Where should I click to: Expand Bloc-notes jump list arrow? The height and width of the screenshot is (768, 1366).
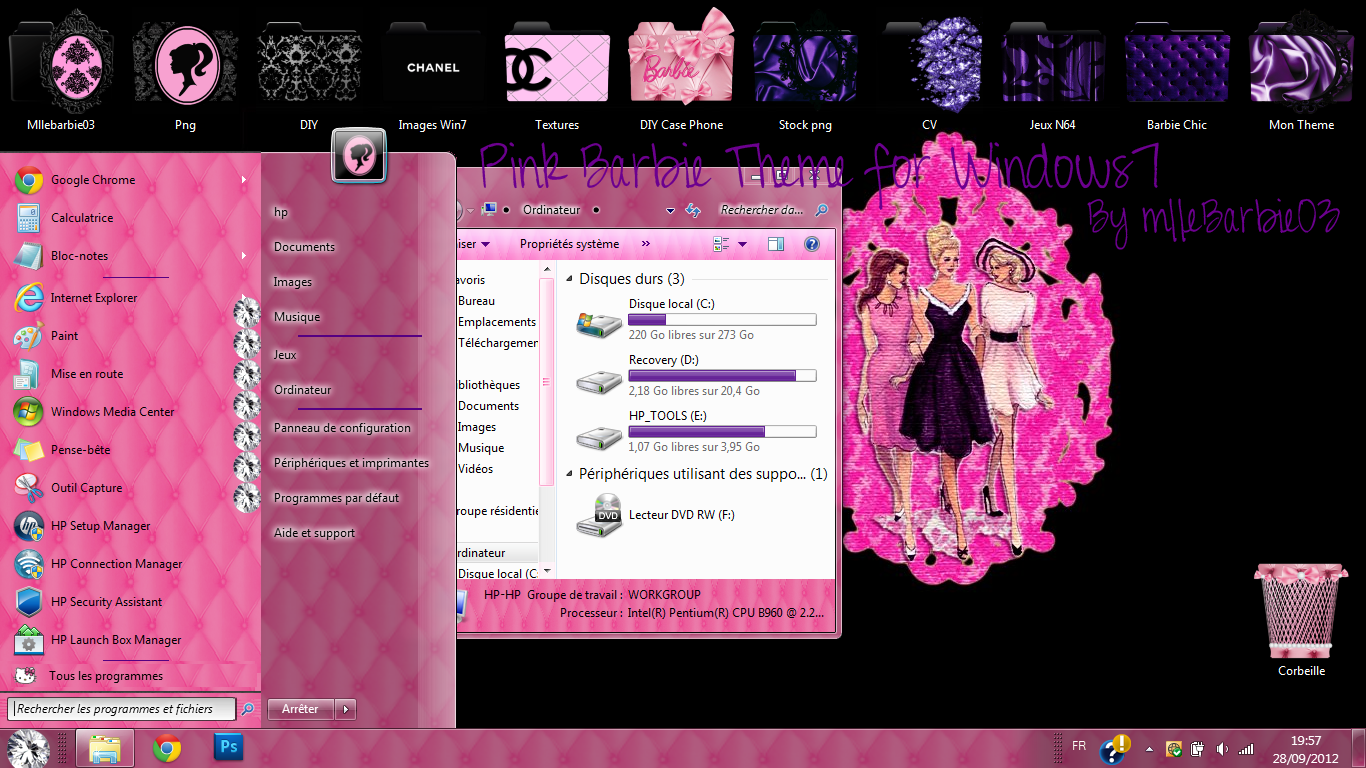[x=243, y=256]
